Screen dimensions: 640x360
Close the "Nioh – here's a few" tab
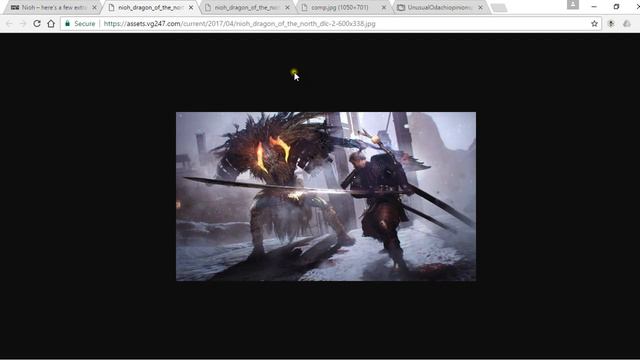click(x=94, y=7)
